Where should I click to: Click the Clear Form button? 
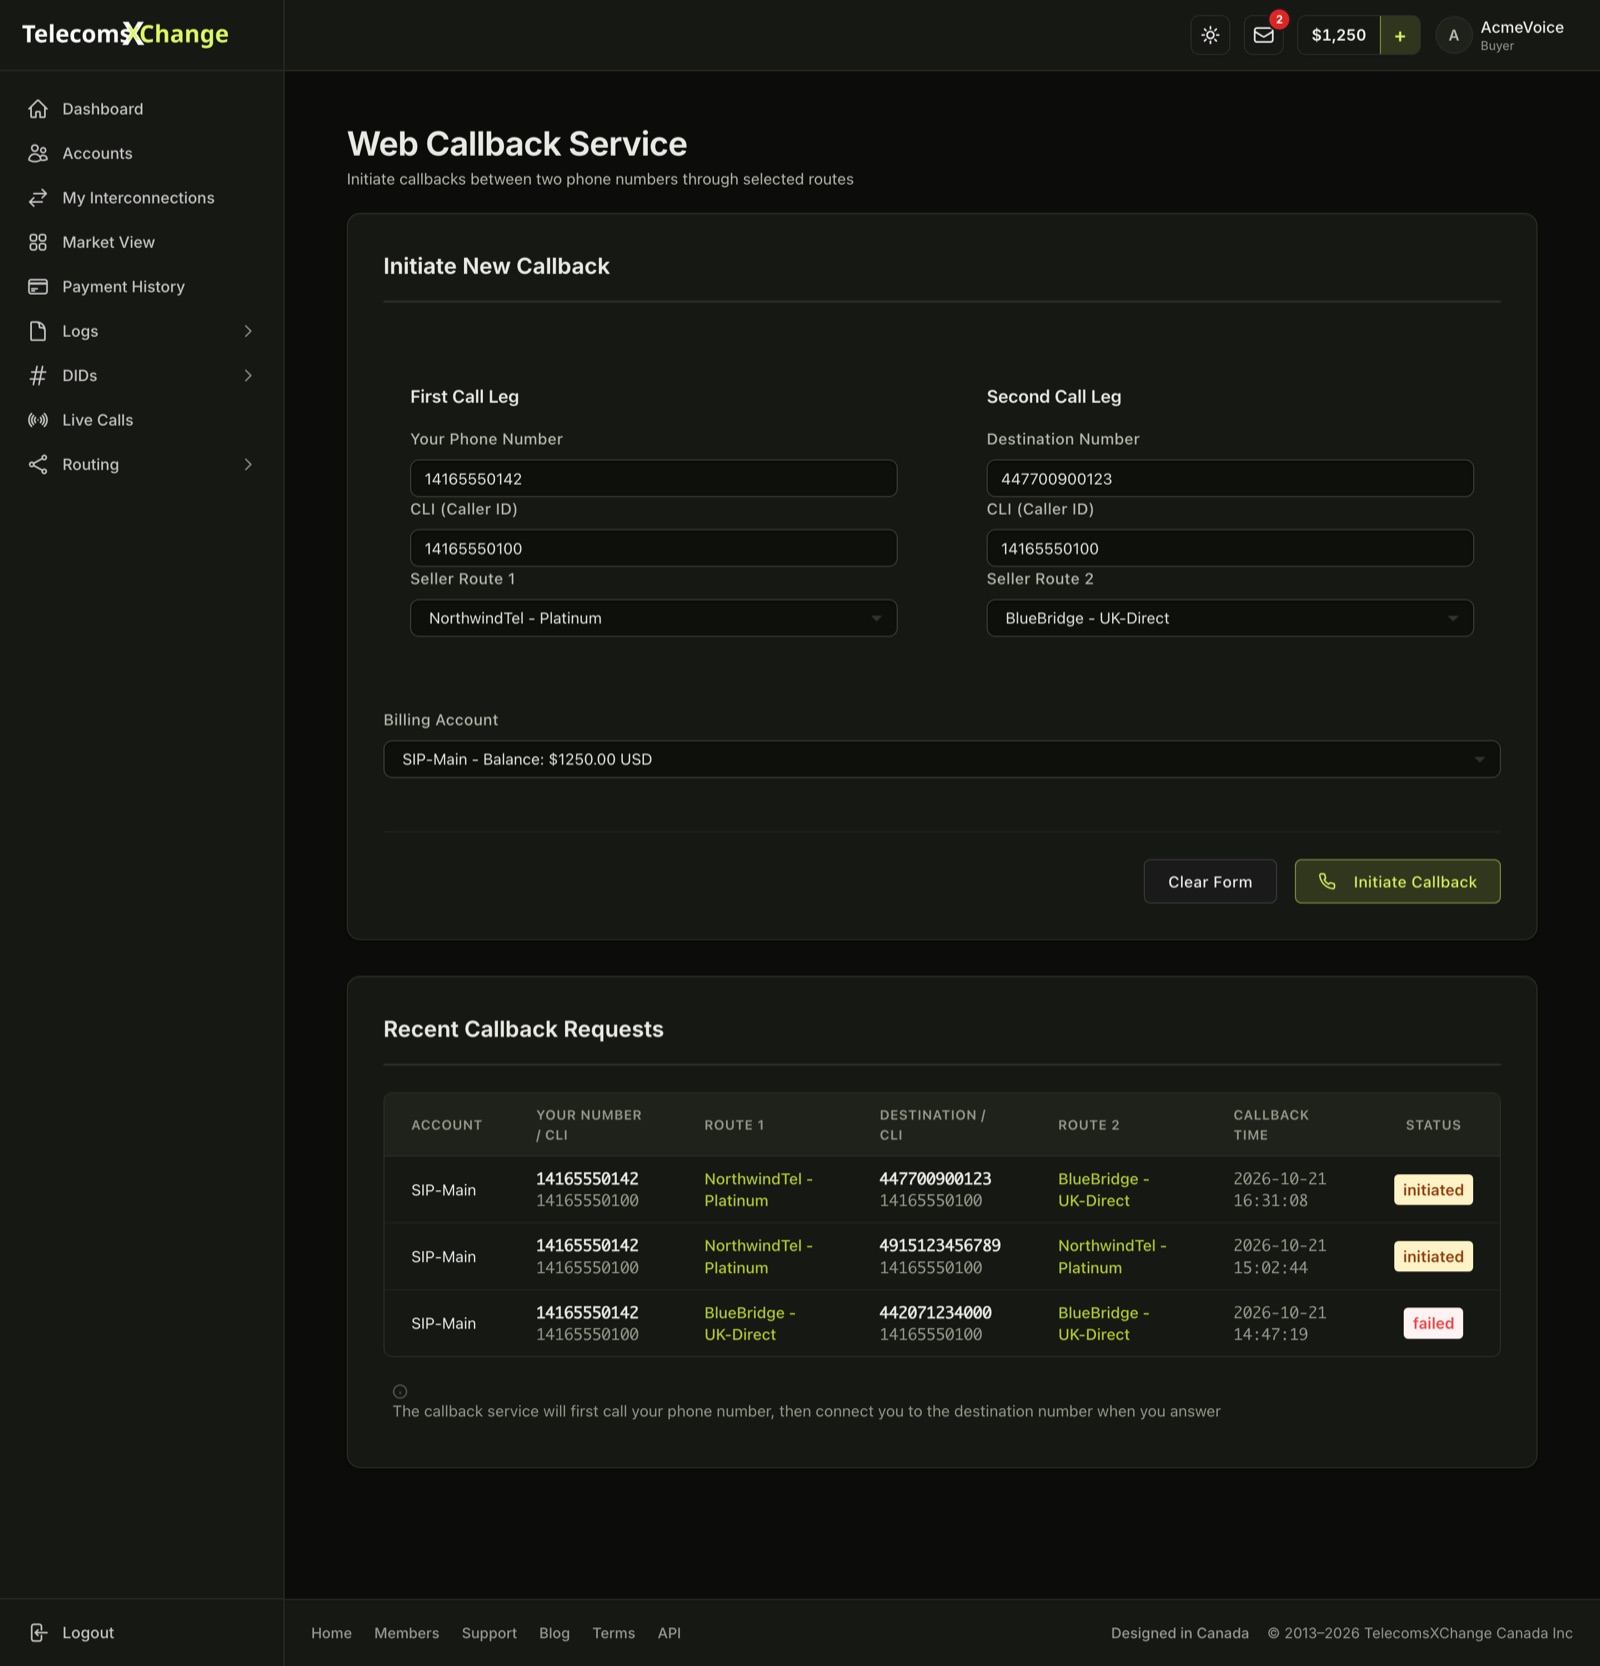[x=1210, y=882]
